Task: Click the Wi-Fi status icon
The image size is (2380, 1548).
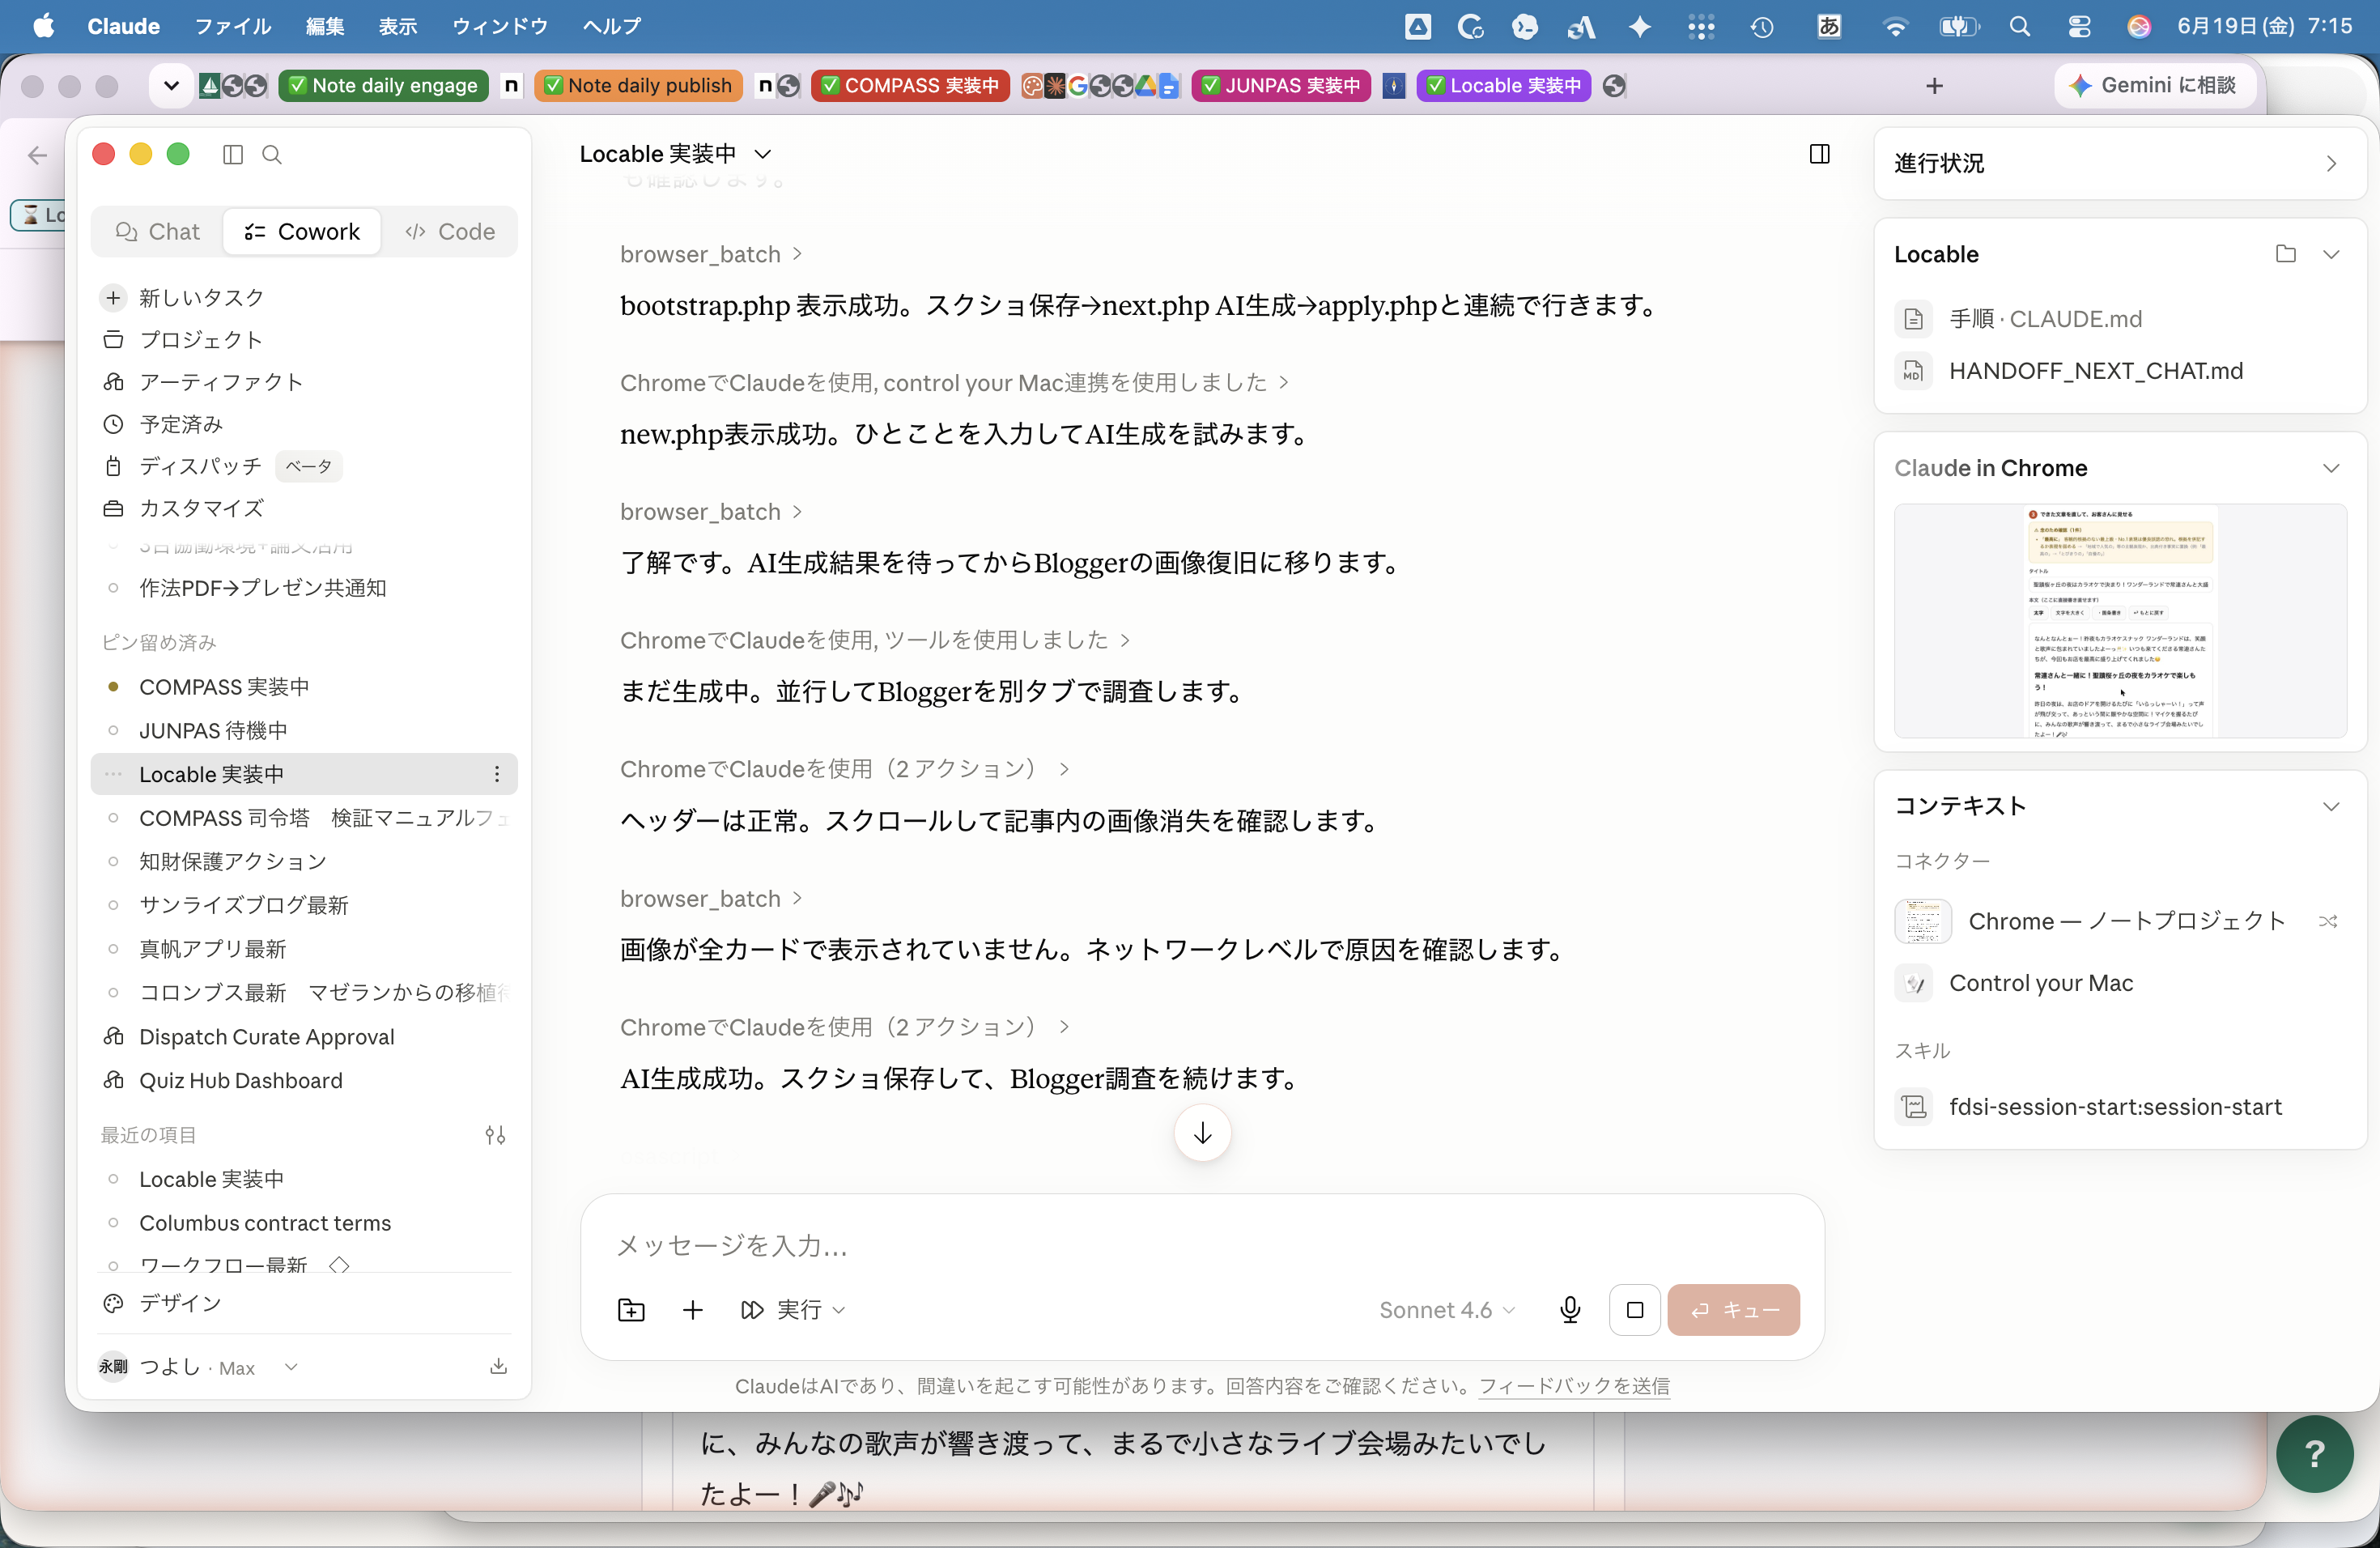Action: (x=1894, y=27)
